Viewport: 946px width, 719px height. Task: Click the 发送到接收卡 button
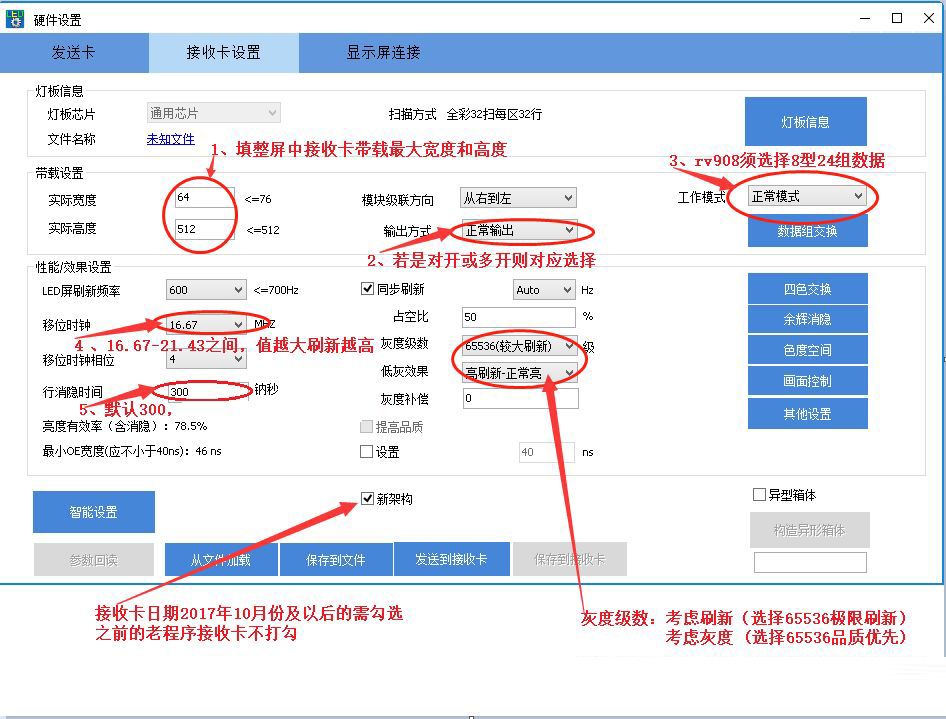[451, 559]
